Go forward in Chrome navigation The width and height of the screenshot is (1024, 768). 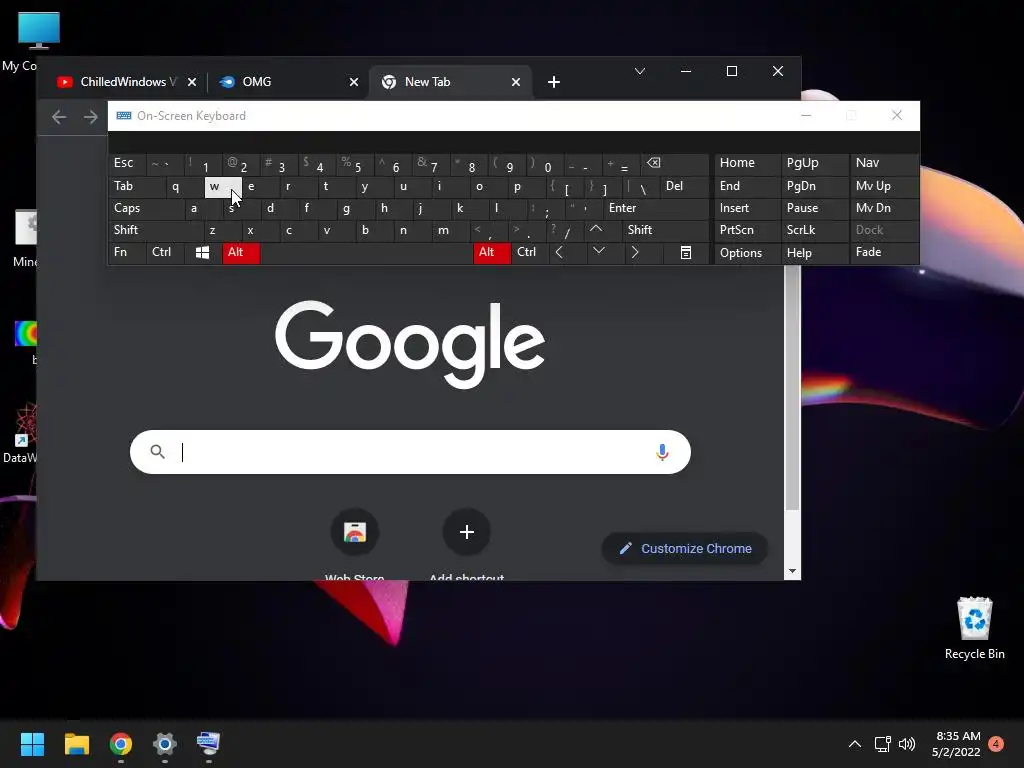point(91,117)
